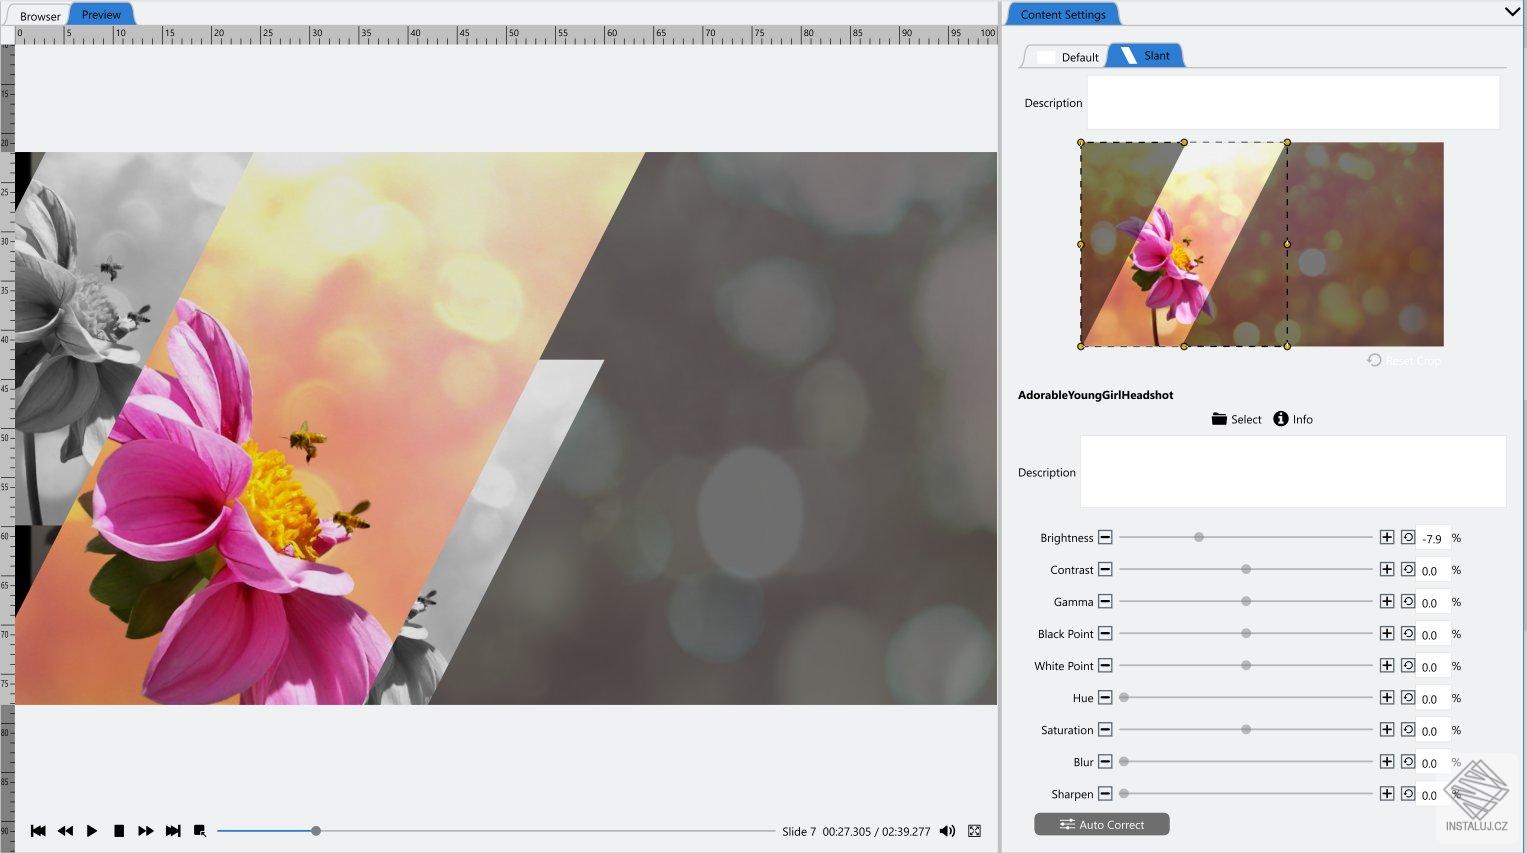1527x853 pixels.
Task: Mute audio with the speaker icon
Action: point(947,830)
